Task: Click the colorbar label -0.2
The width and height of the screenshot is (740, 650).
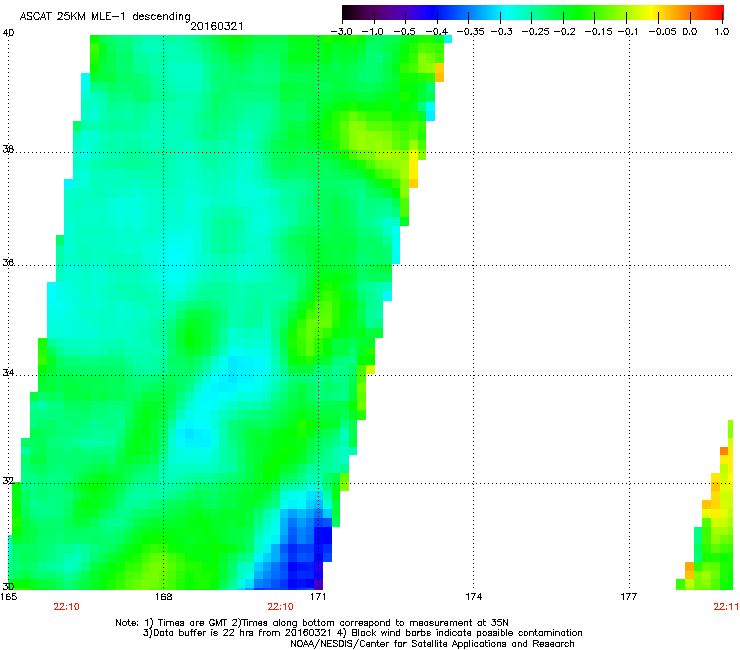Action: coord(564,32)
